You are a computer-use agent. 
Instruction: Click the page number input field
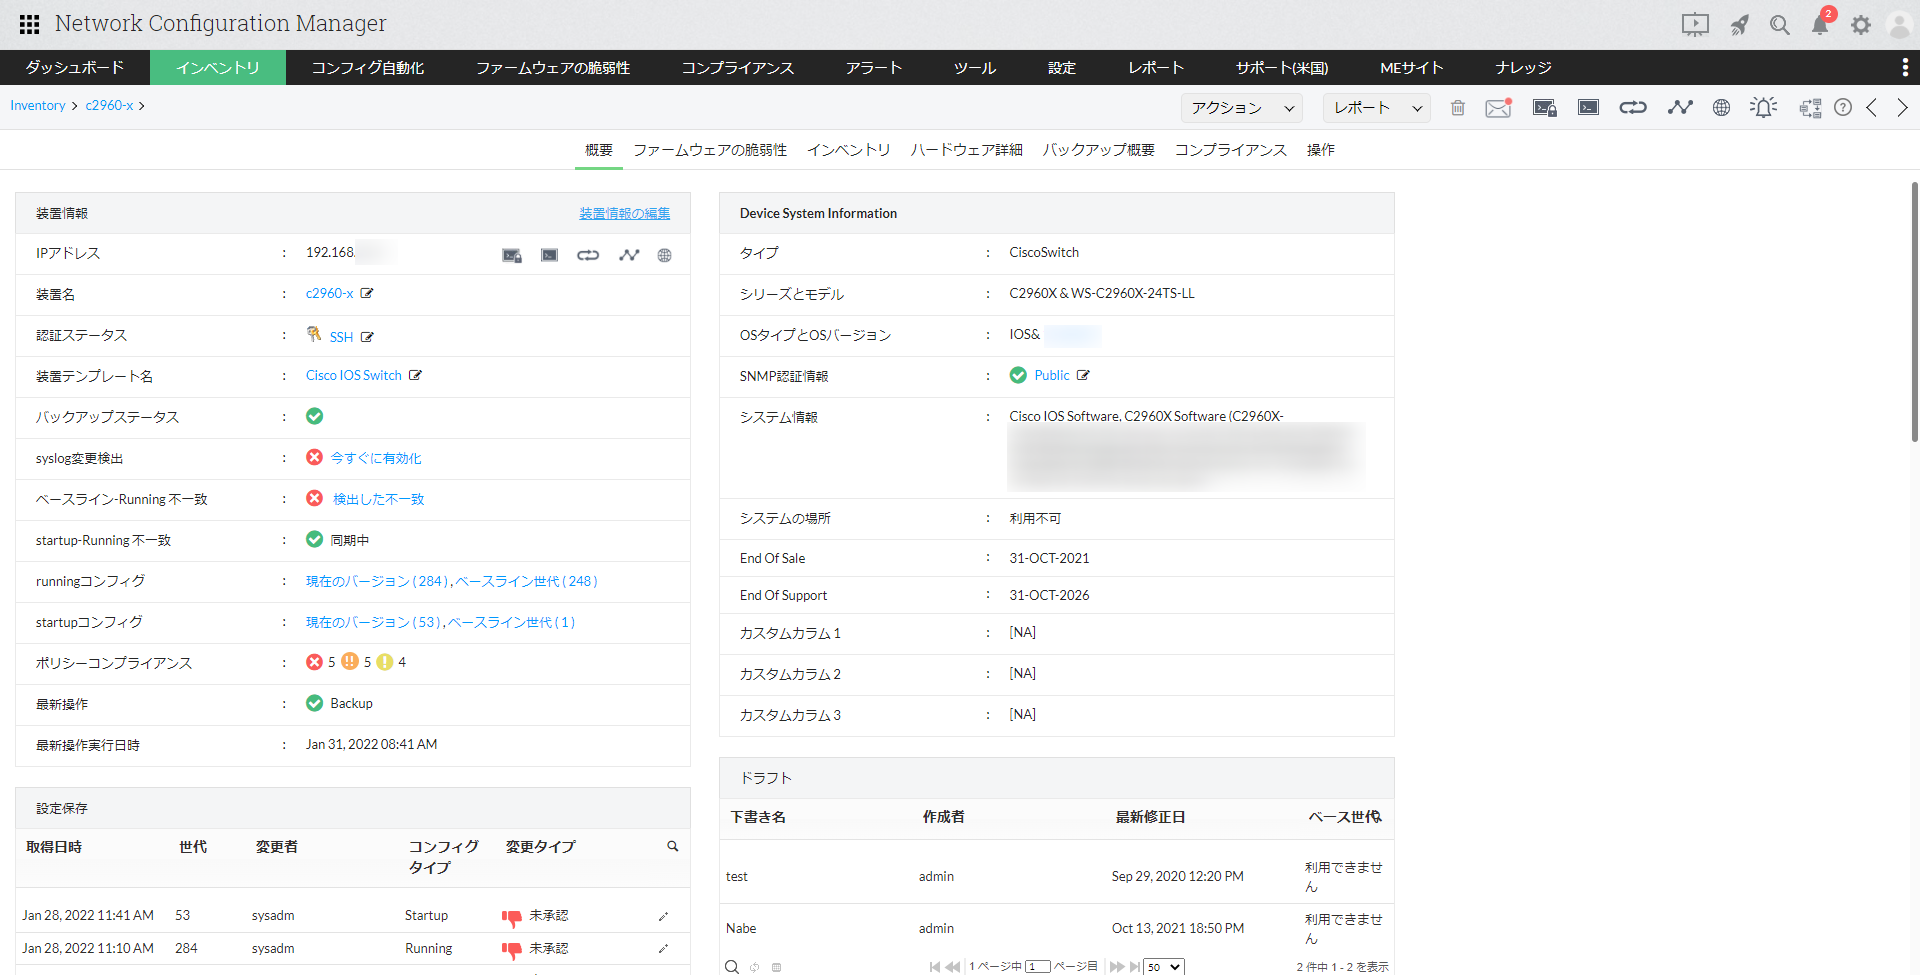pyautogui.click(x=1037, y=967)
